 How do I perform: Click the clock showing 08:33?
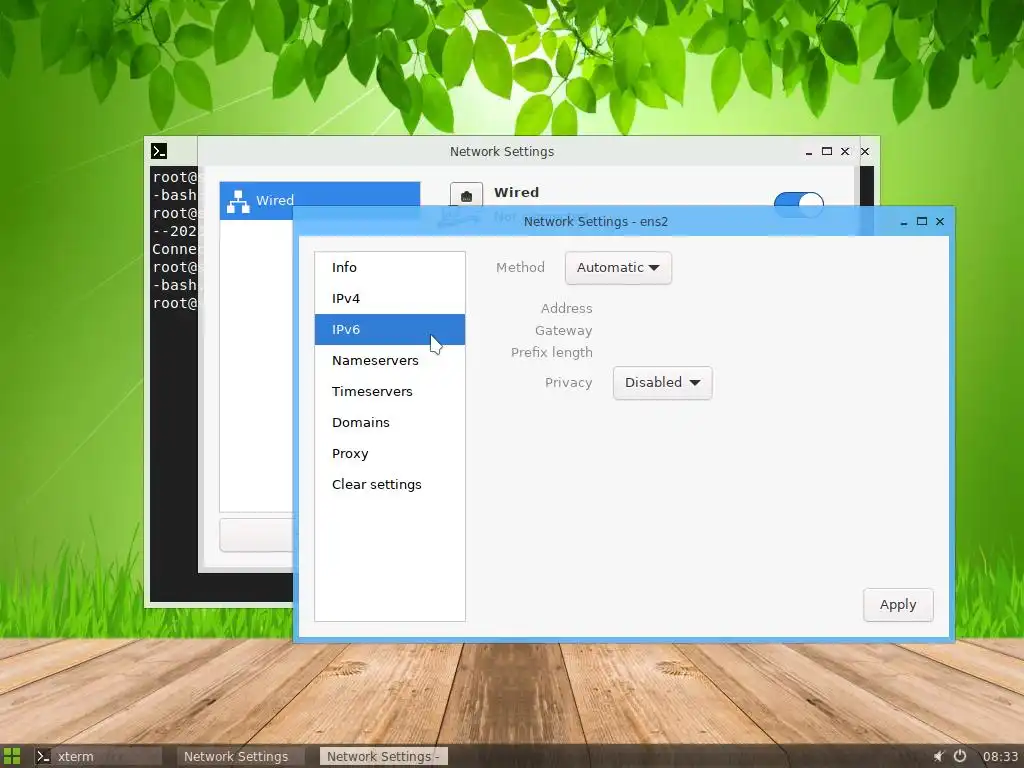coord(1000,756)
